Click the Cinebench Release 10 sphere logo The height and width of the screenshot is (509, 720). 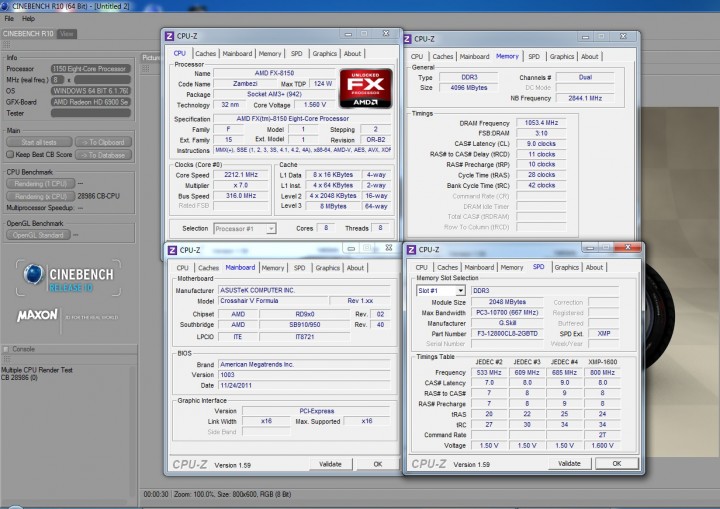pos(34,274)
